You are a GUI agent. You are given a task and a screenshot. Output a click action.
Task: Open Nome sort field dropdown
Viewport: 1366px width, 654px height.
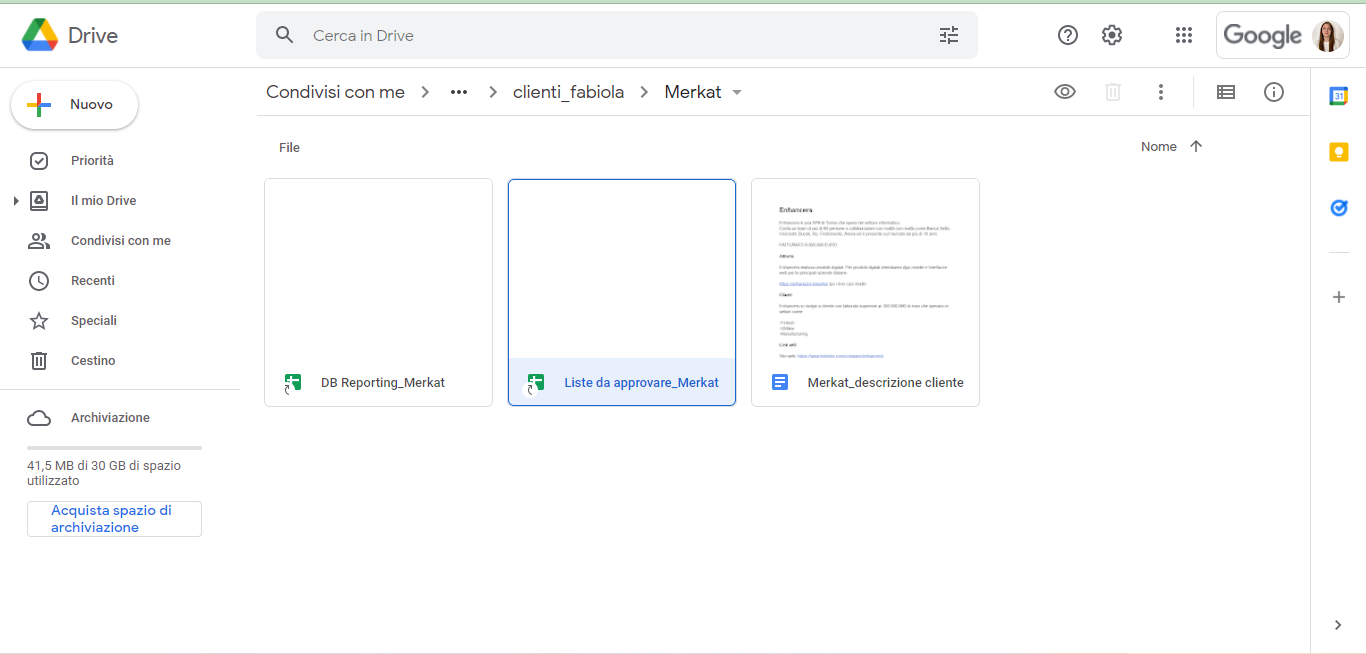[1159, 146]
